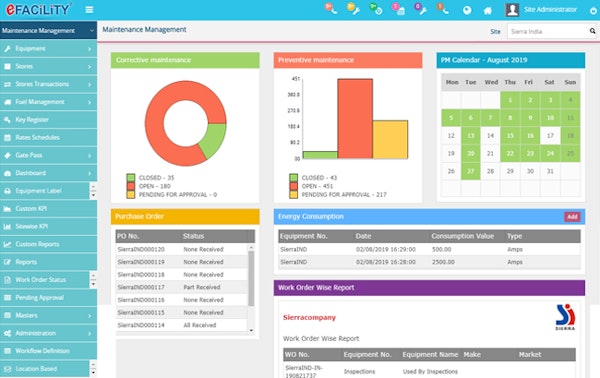
Task: Click the Add button in Energy Consumption
Action: (x=572, y=217)
